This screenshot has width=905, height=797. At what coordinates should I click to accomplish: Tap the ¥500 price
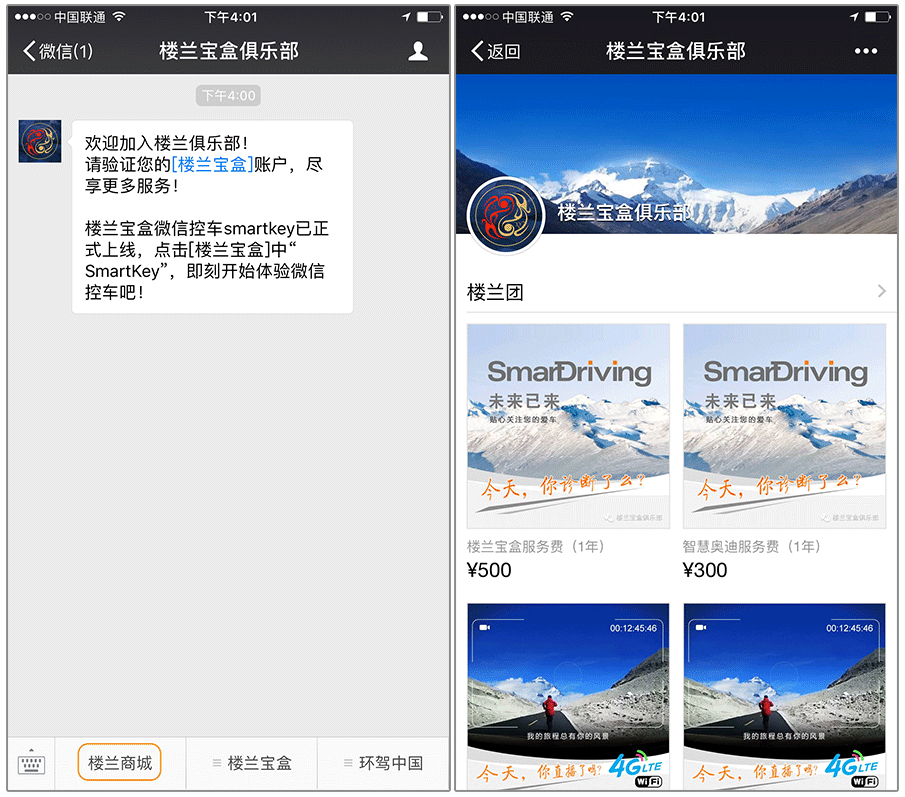pyautogui.click(x=489, y=570)
